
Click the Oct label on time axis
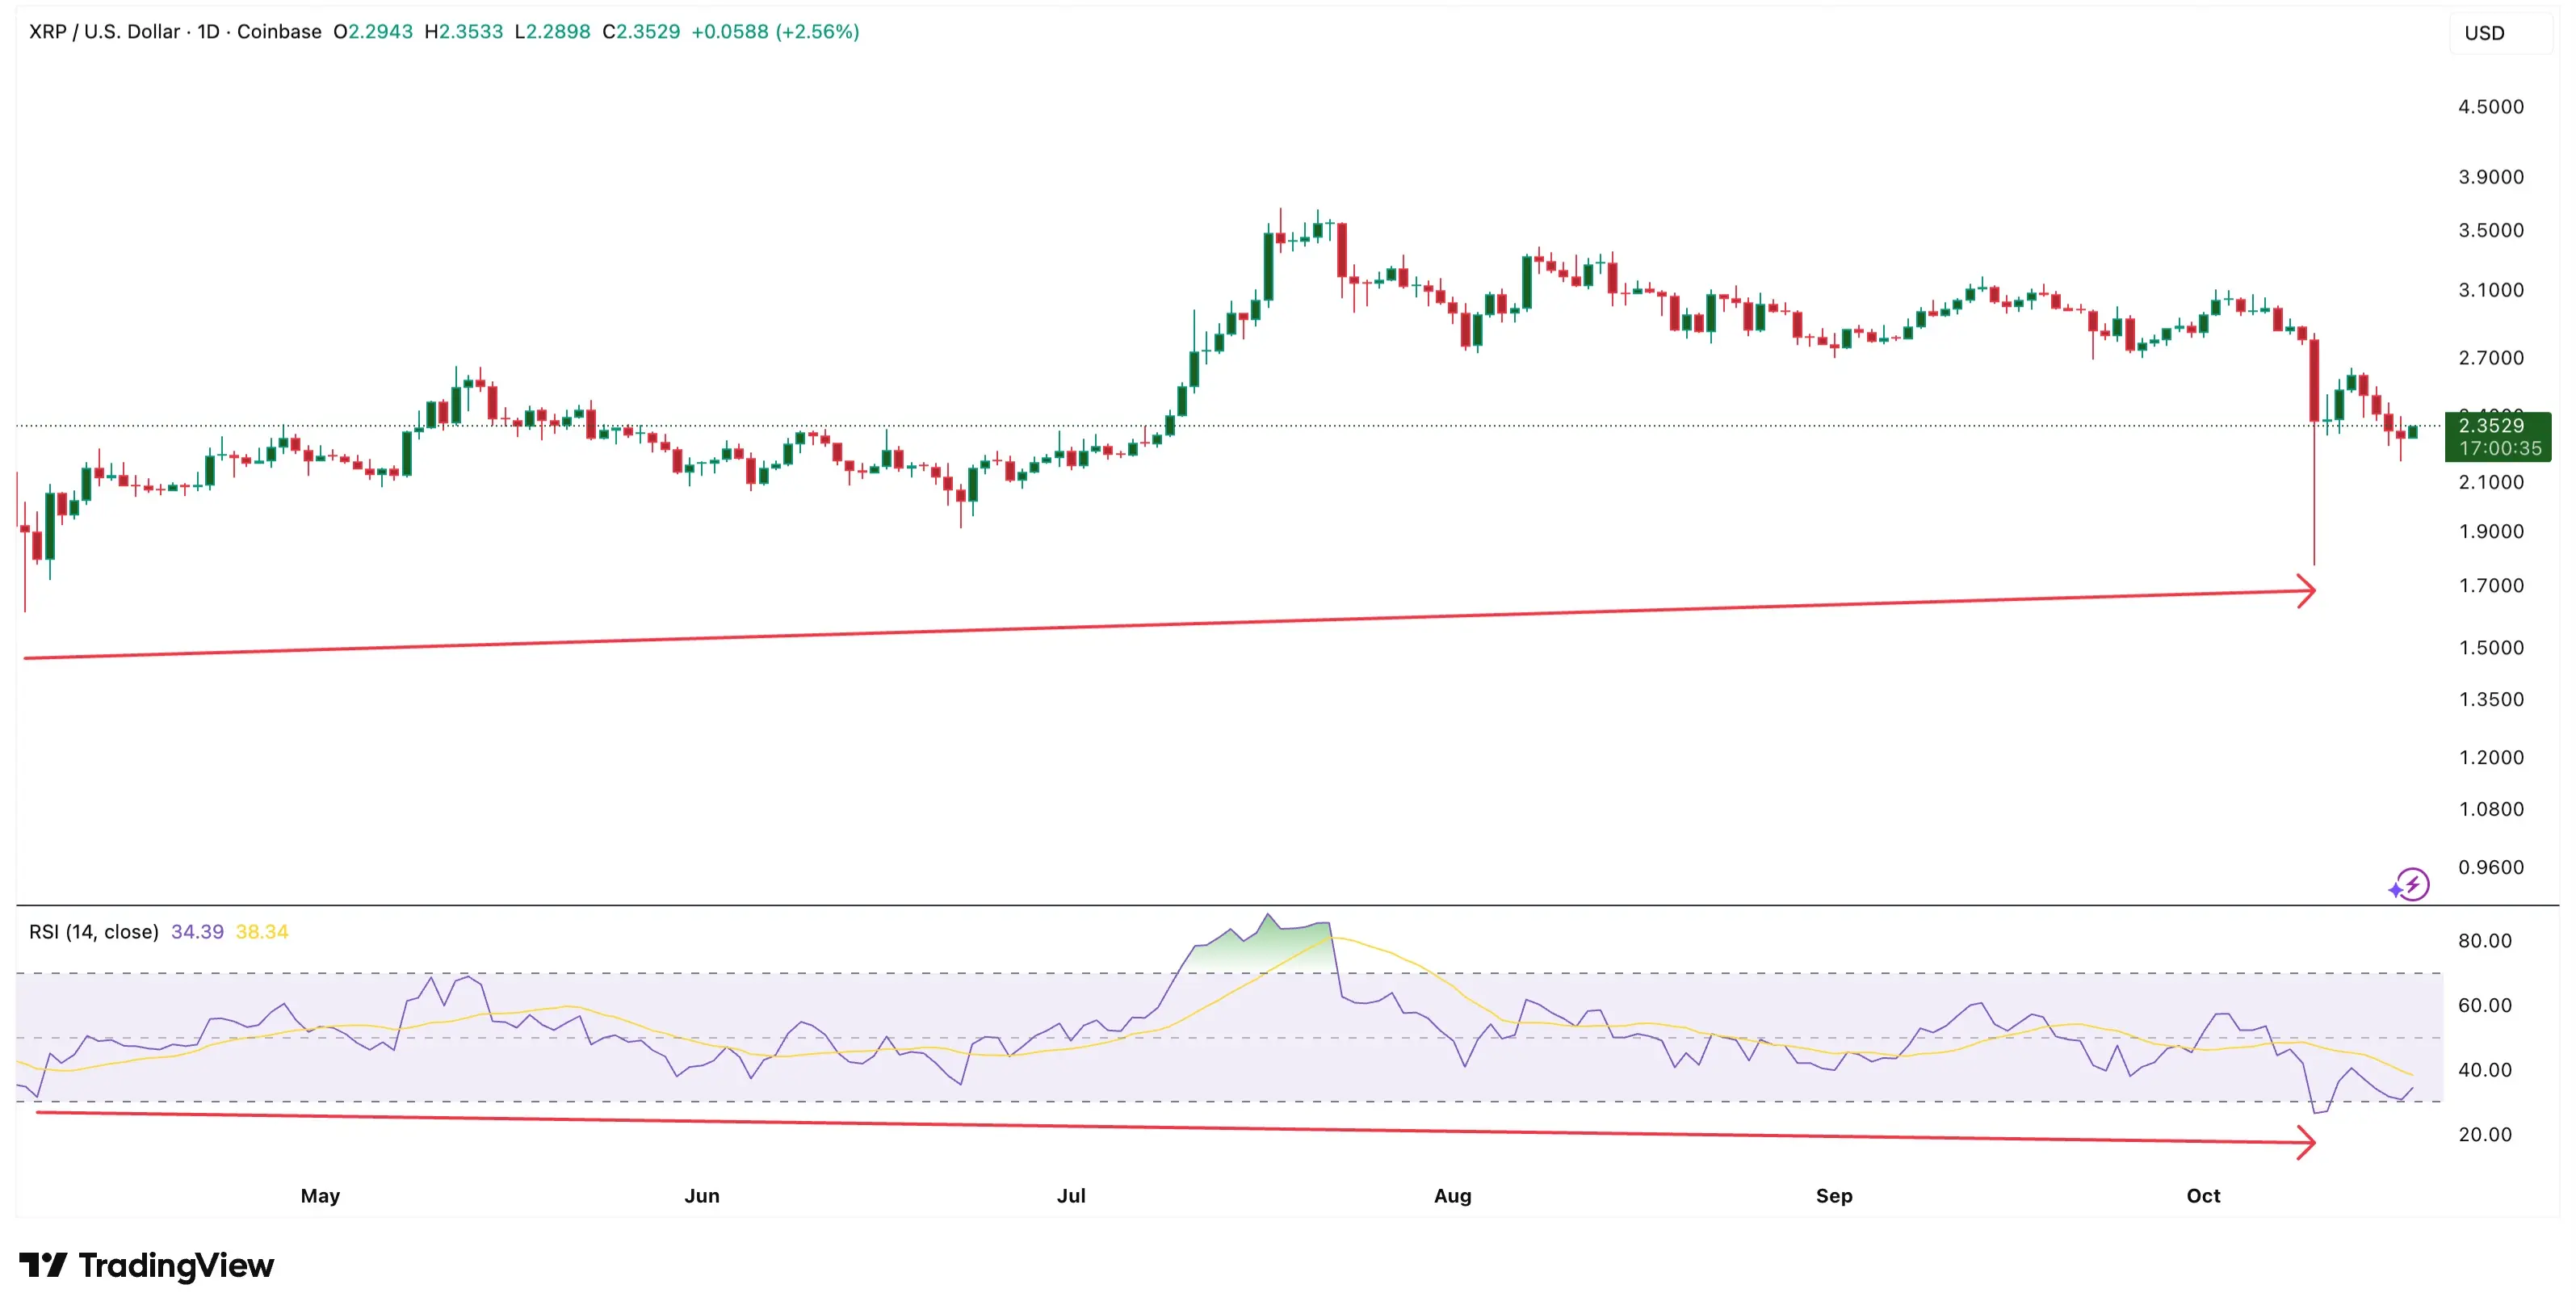(2203, 1196)
